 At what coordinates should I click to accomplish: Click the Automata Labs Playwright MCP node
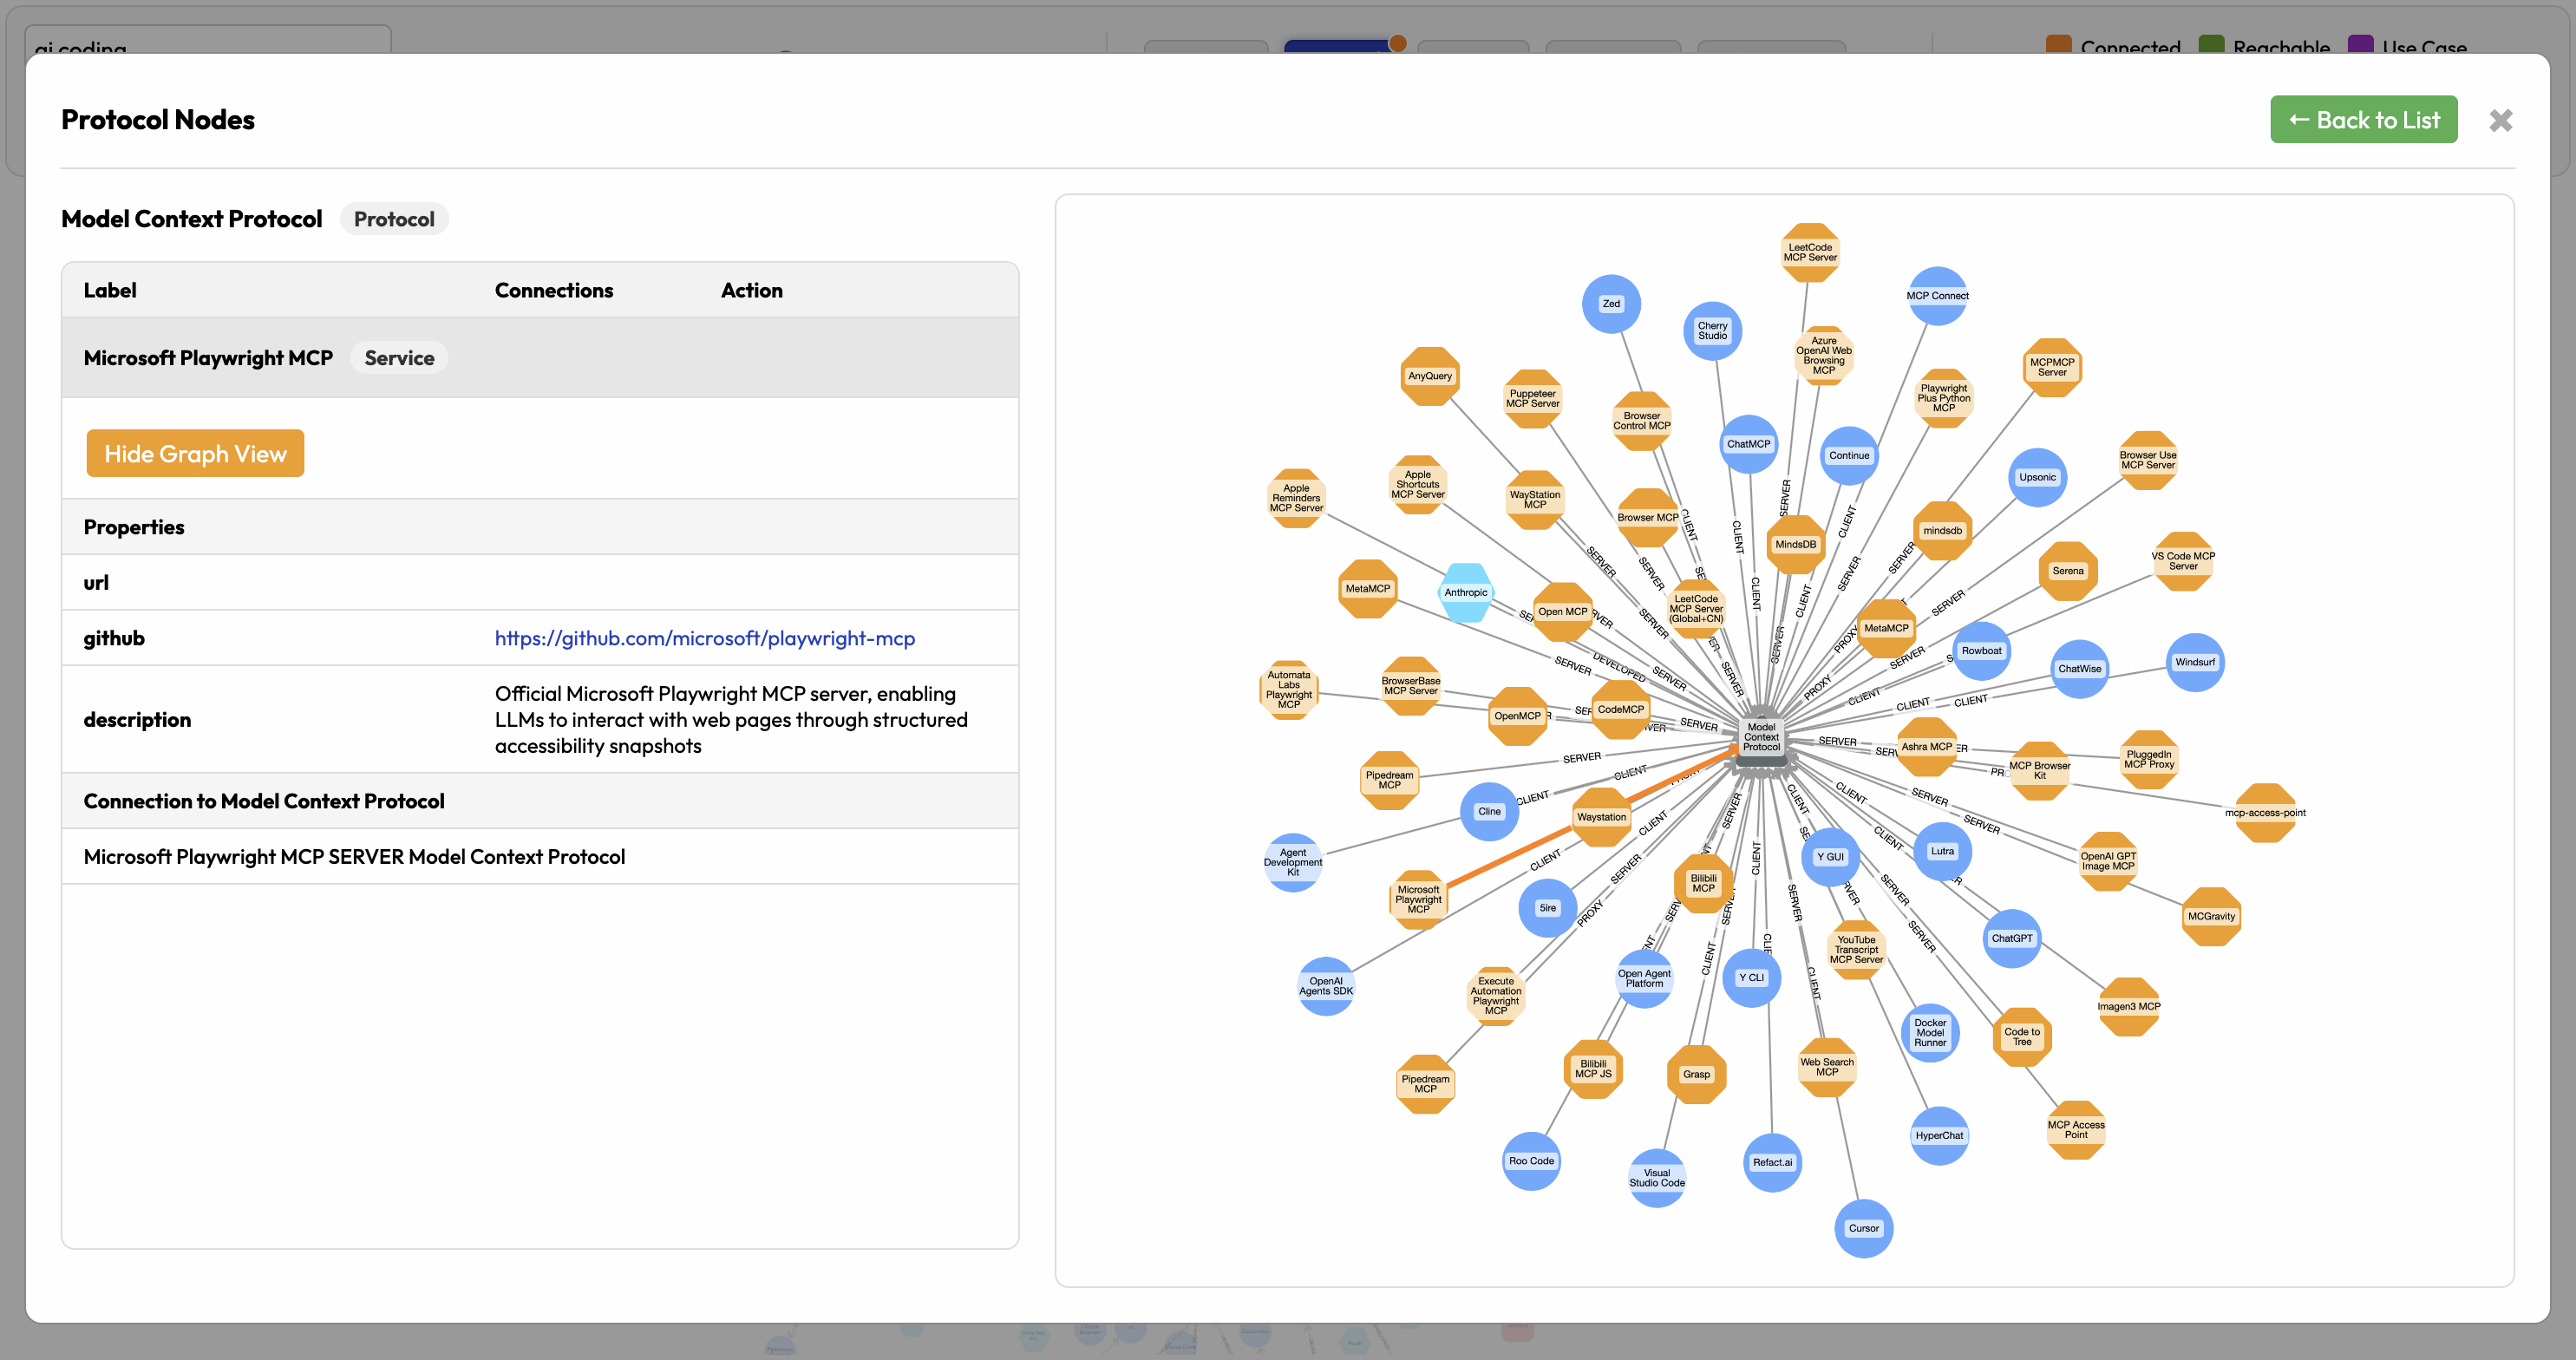pyautogui.click(x=1289, y=691)
